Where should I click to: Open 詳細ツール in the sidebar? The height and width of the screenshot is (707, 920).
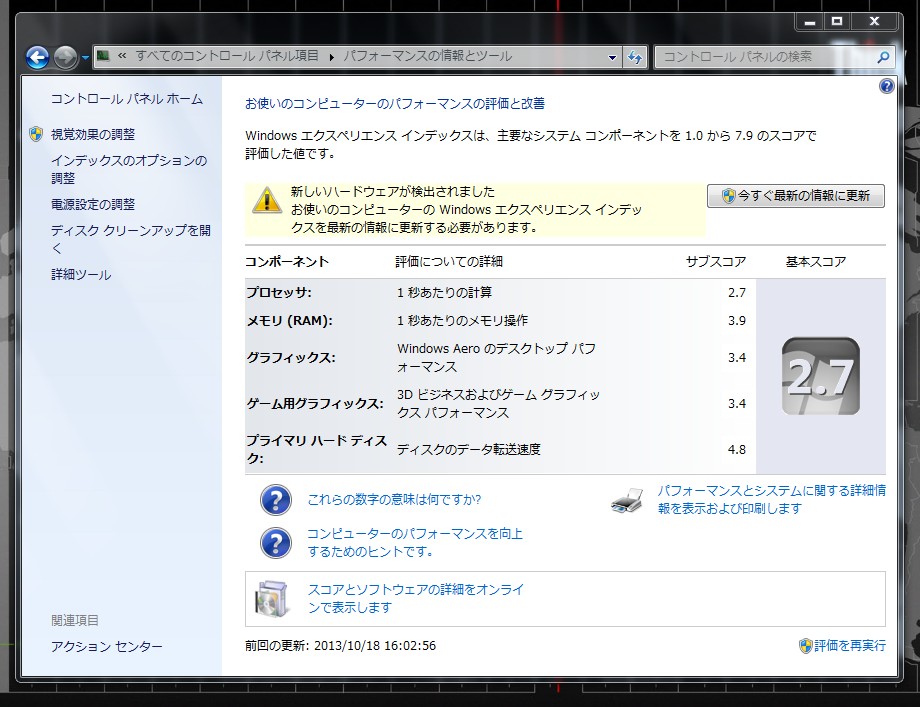[81, 275]
